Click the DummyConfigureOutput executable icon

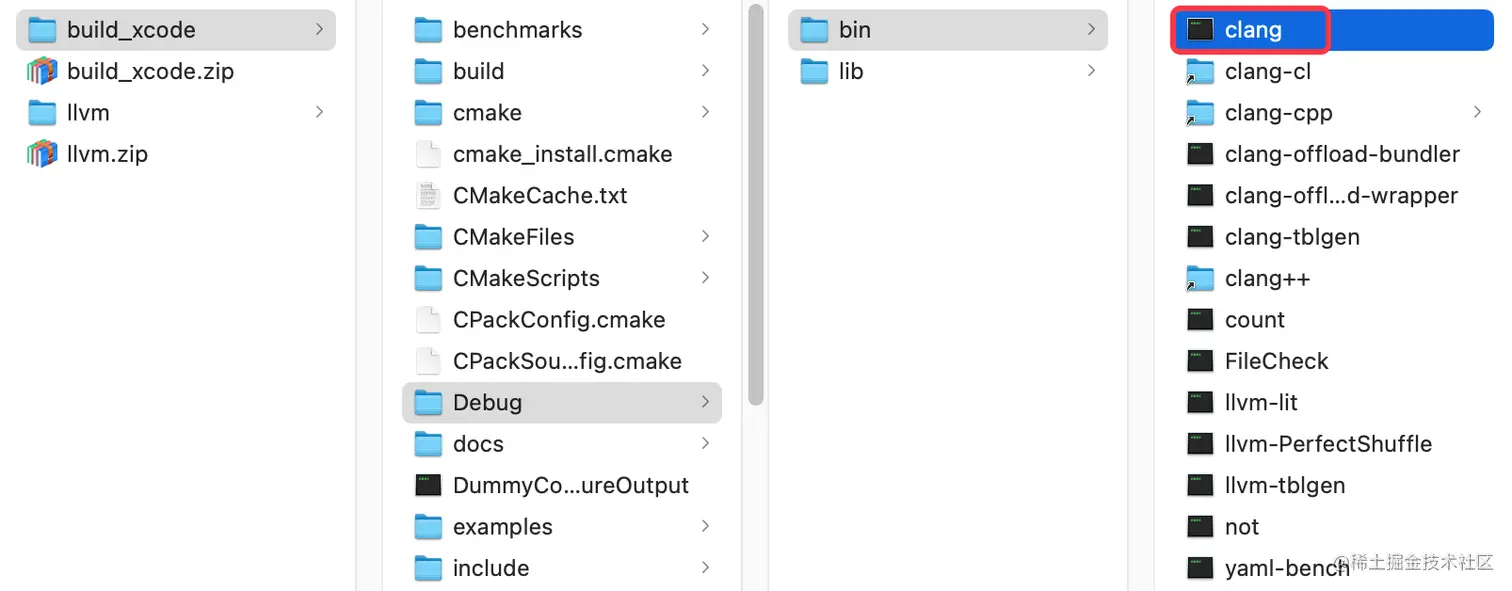point(428,485)
